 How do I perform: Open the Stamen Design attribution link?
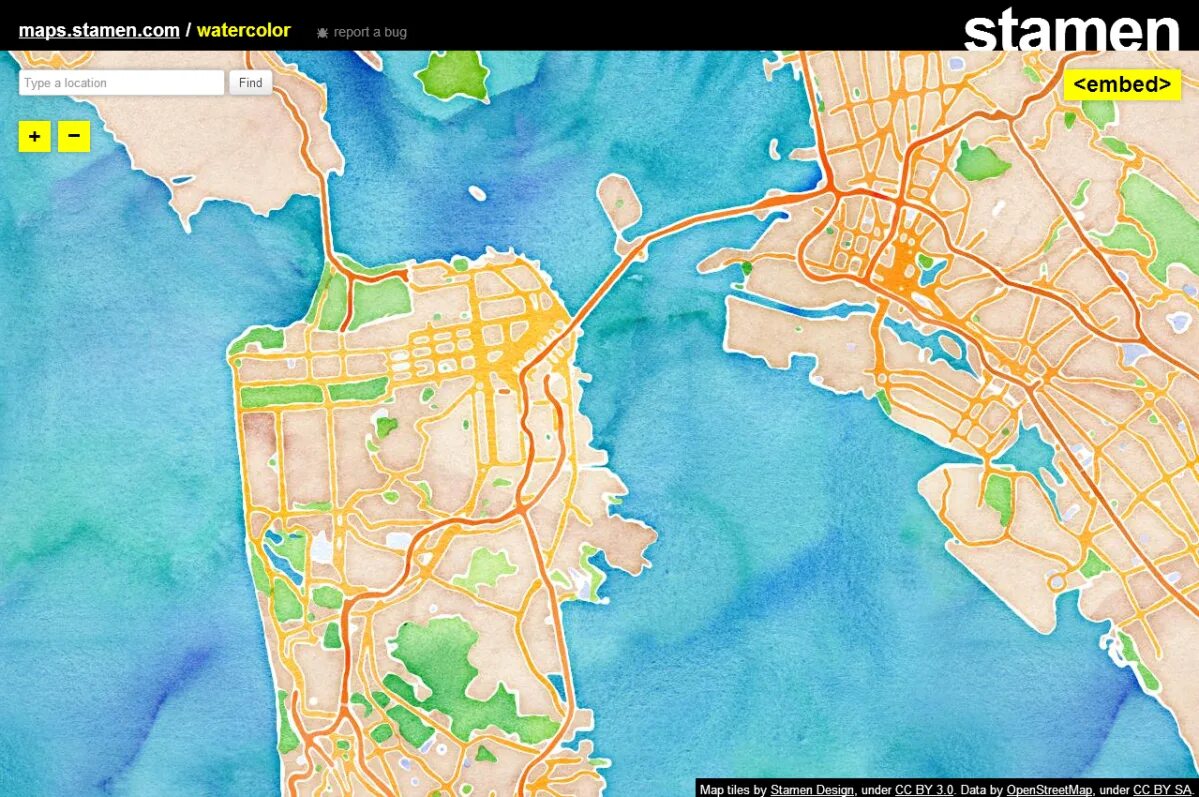[x=811, y=789]
